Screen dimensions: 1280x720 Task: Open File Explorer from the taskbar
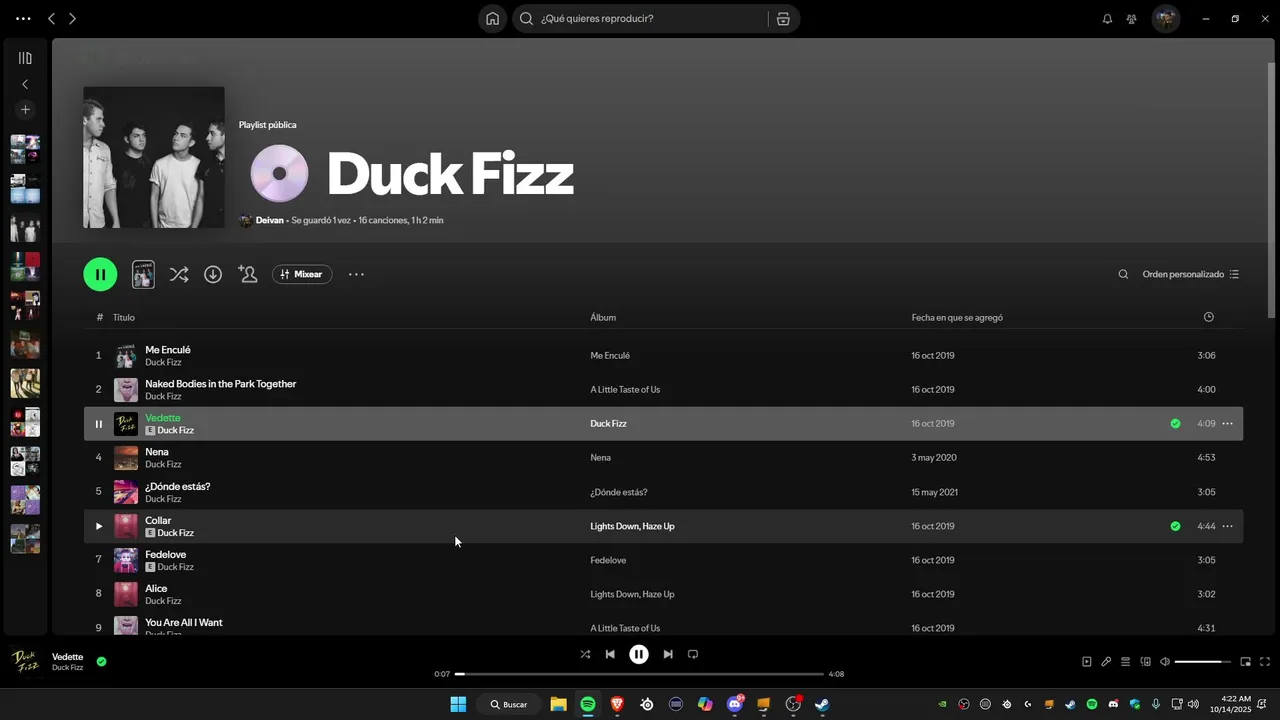[x=558, y=704]
